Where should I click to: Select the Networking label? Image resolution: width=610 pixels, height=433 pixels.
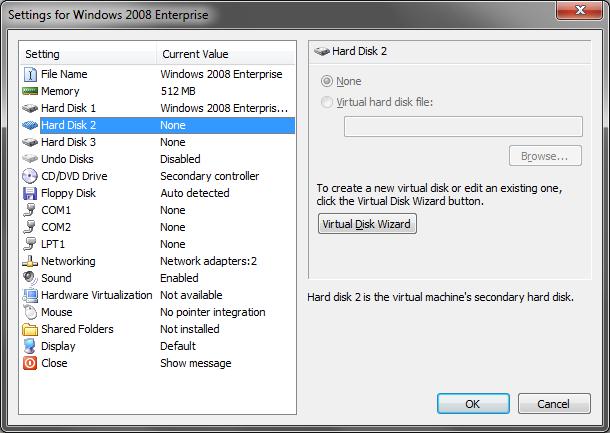(x=68, y=261)
